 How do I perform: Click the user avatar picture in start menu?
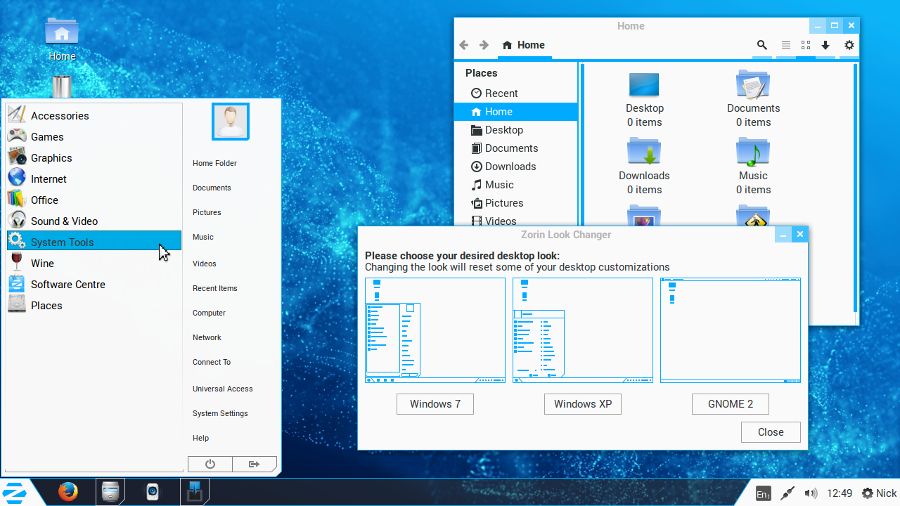pos(230,121)
